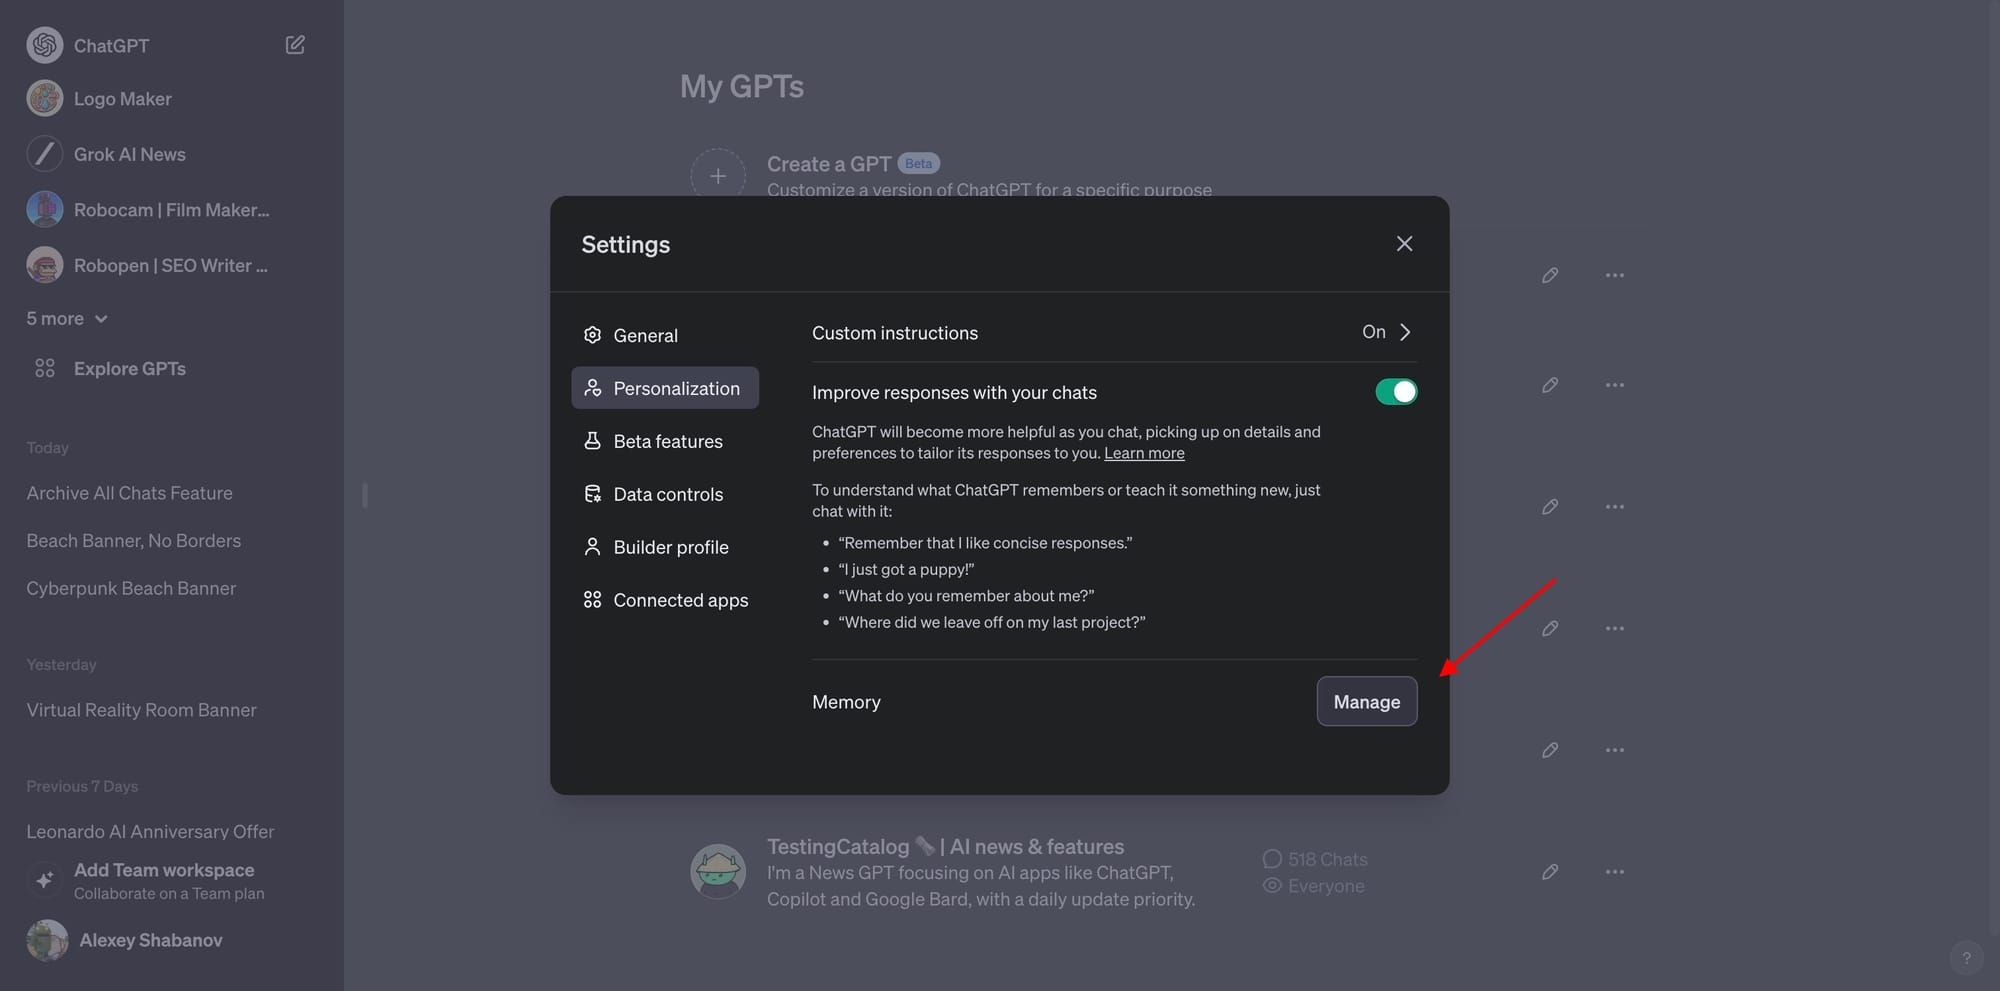Open Connected apps settings icon

click(592, 599)
